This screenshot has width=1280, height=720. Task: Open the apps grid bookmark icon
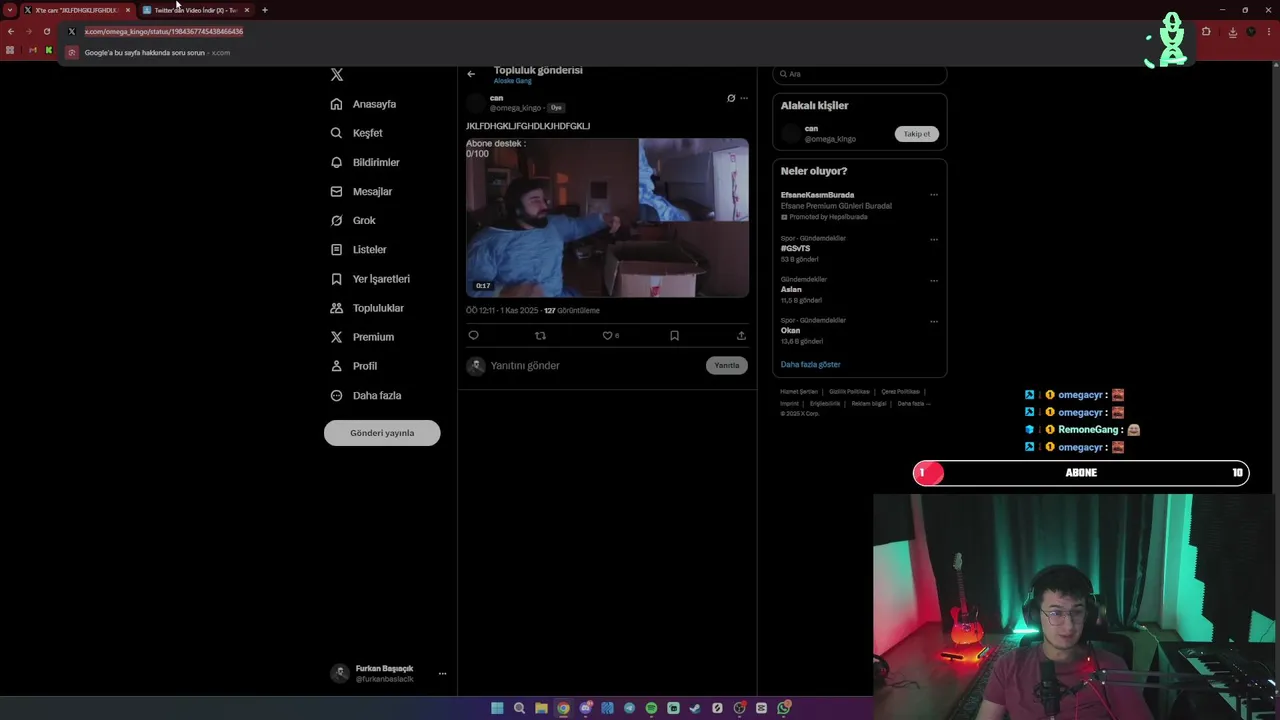pyautogui.click(x=11, y=50)
